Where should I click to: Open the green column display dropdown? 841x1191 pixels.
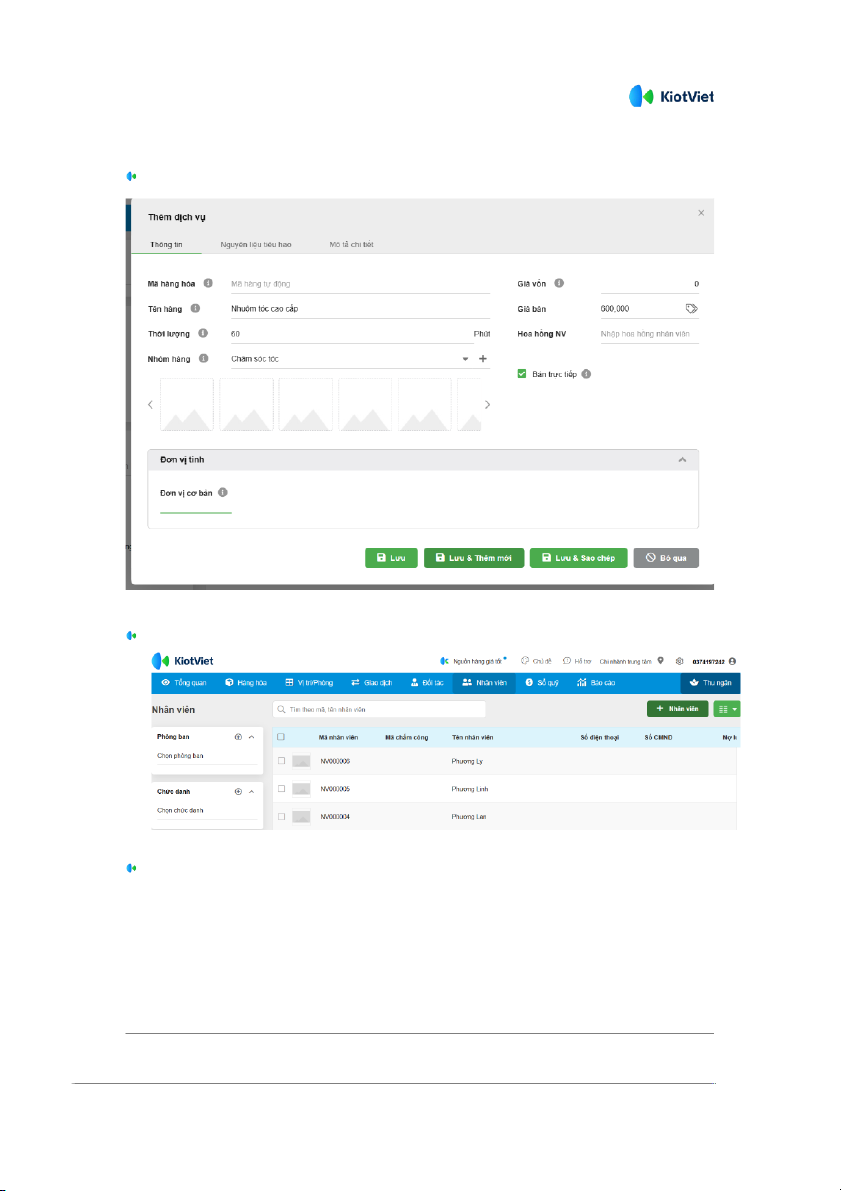pyautogui.click(x=727, y=708)
